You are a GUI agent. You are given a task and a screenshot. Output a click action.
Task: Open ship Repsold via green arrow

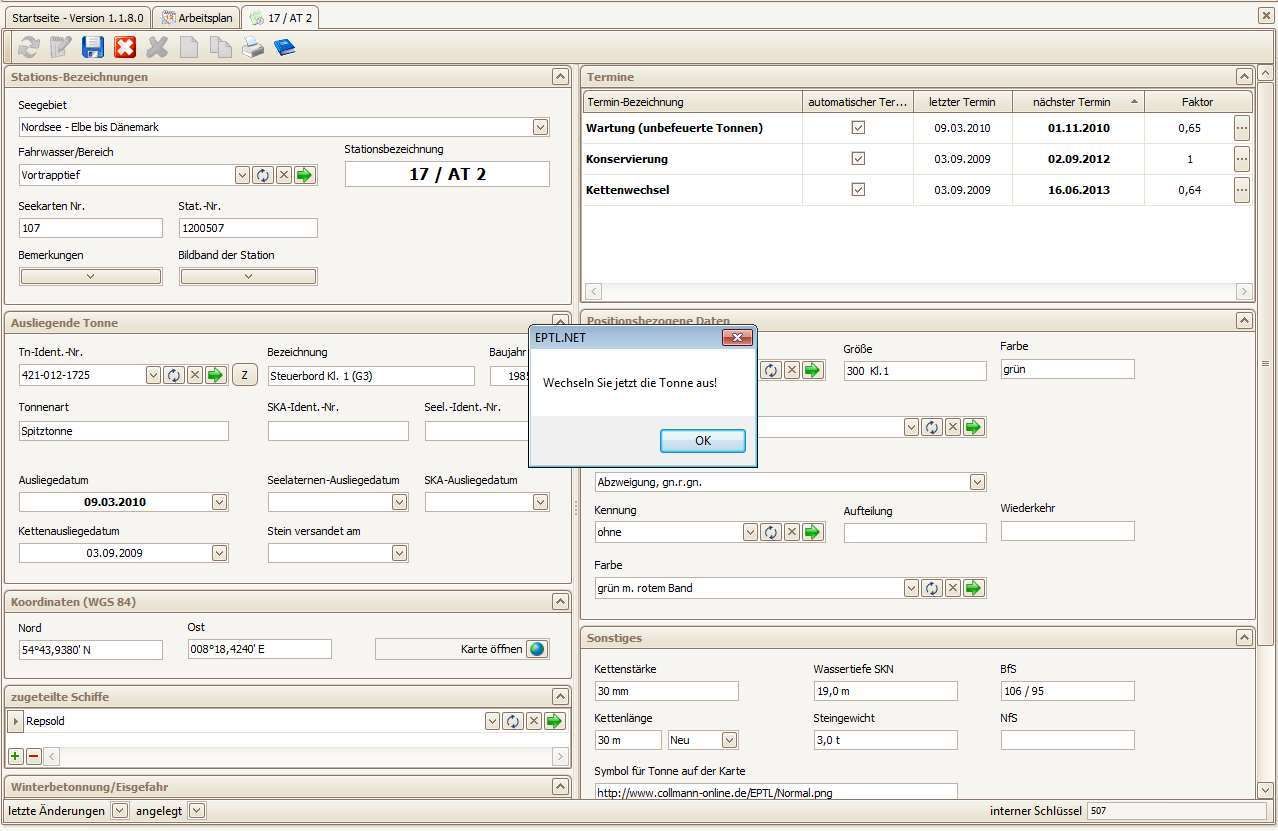pyautogui.click(x=555, y=721)
